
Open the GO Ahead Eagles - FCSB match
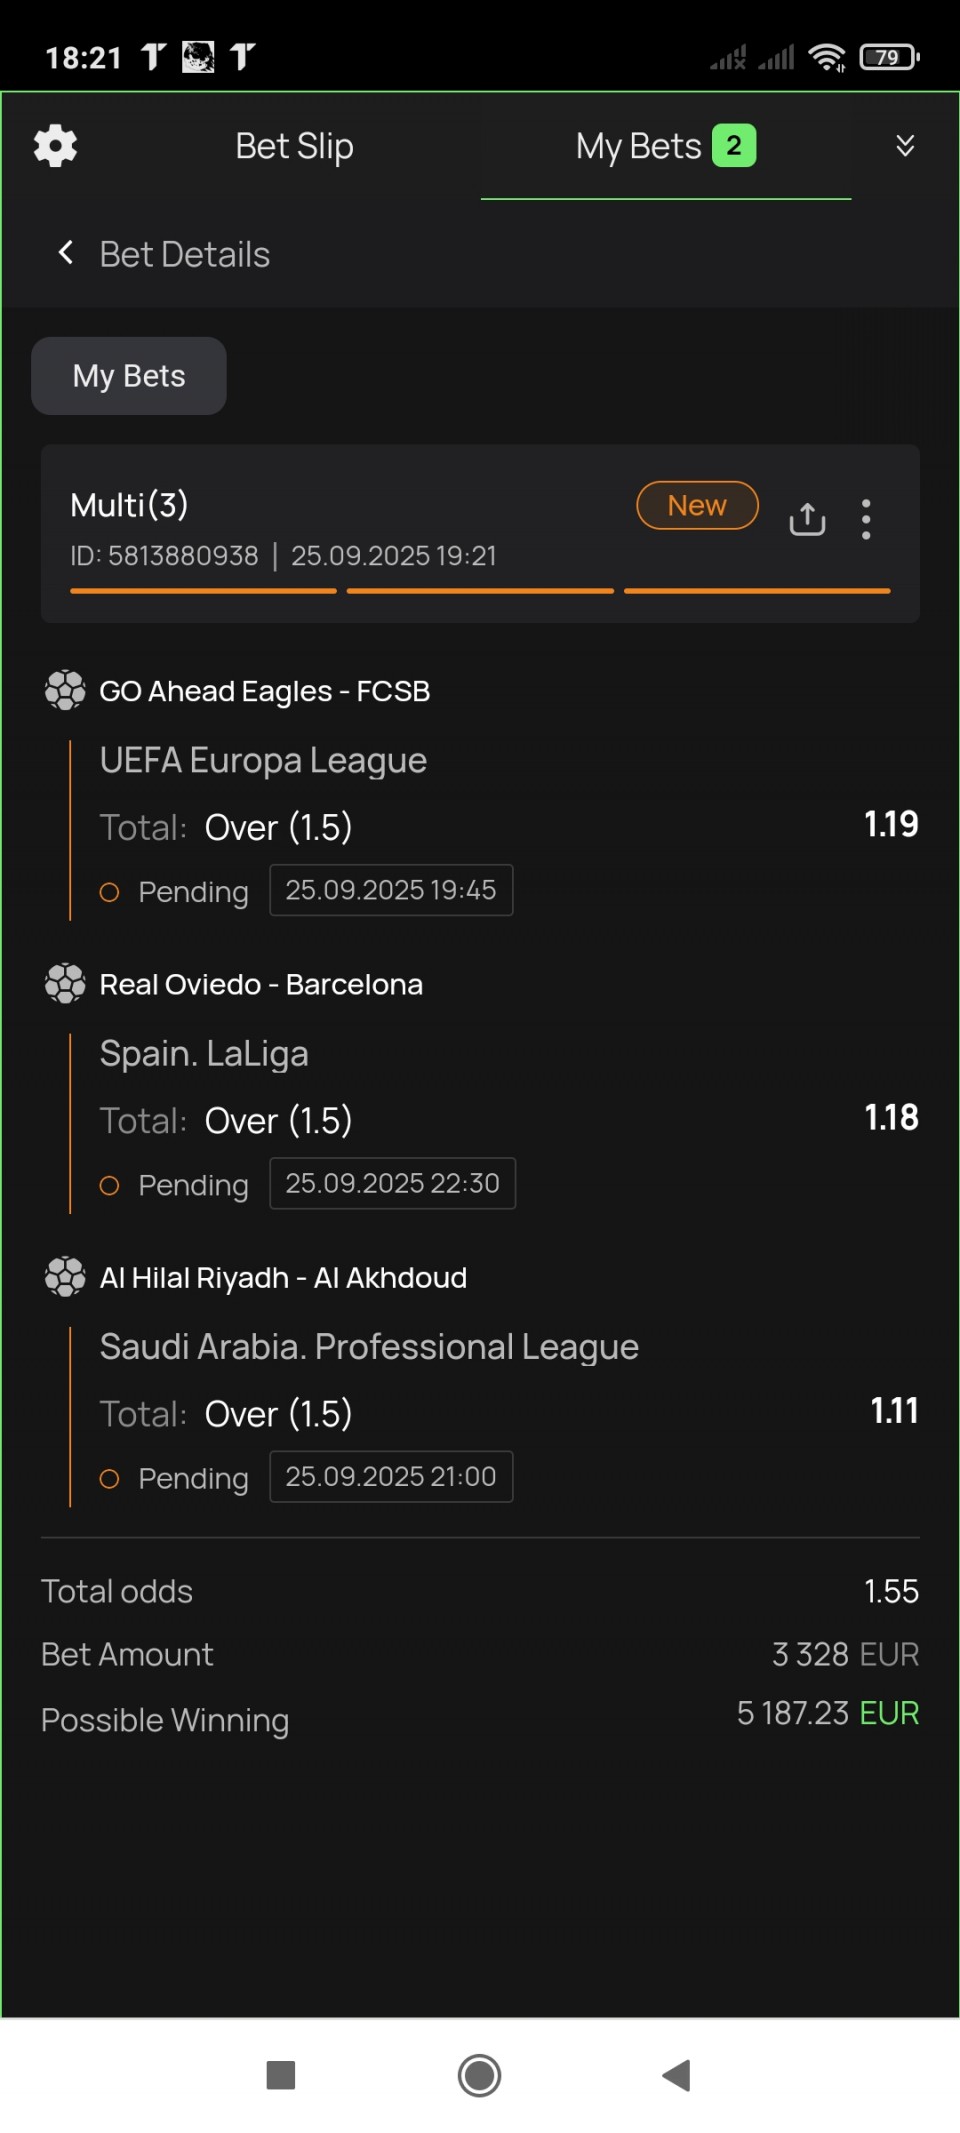coord(265,691)
